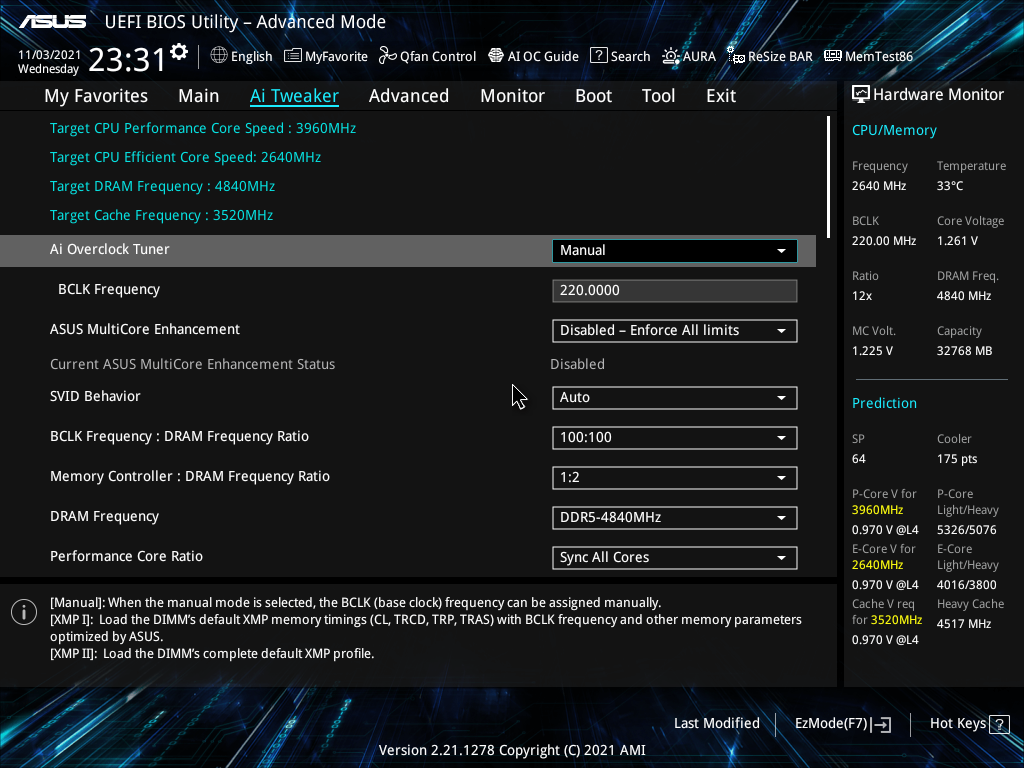Select the Ai Overclock Tuner row label
1024x768 pixels.
pos(110,249)
